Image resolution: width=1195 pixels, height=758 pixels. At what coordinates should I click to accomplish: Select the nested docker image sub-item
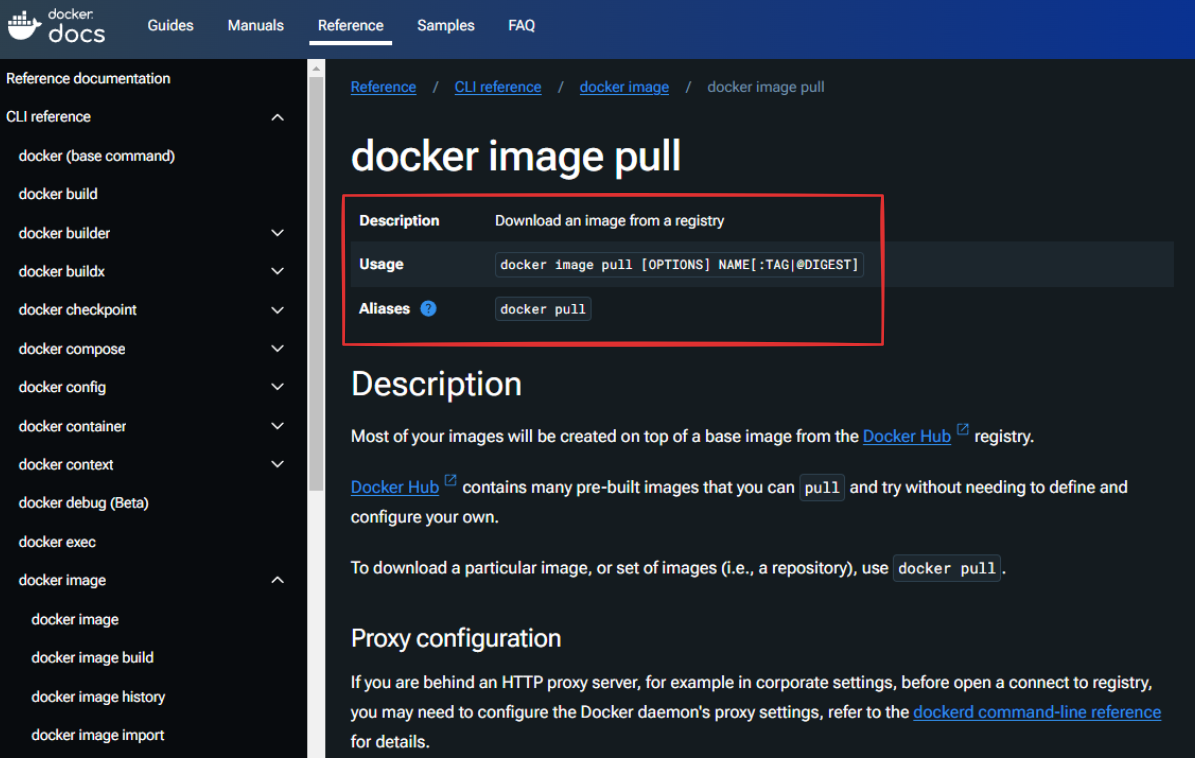(x=75, y=619)
